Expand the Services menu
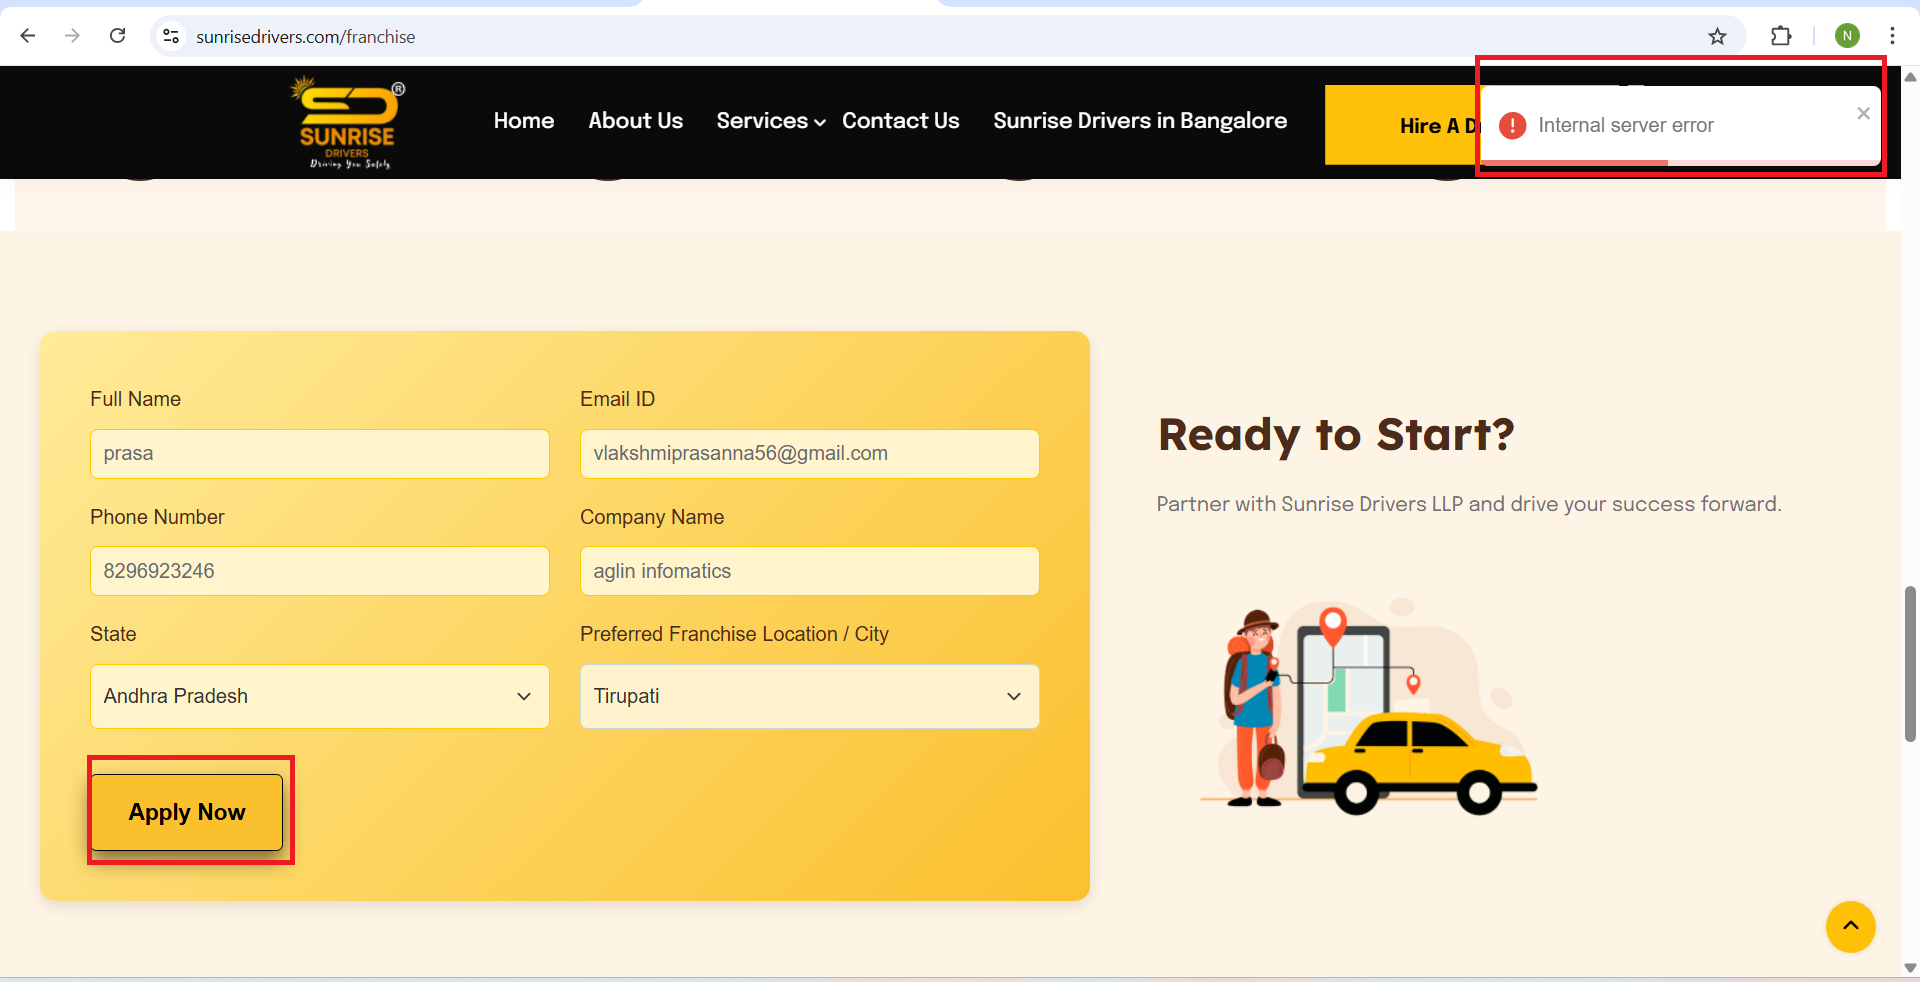The height and width of the screenshot is (982, 1920). tap(770, 121)
